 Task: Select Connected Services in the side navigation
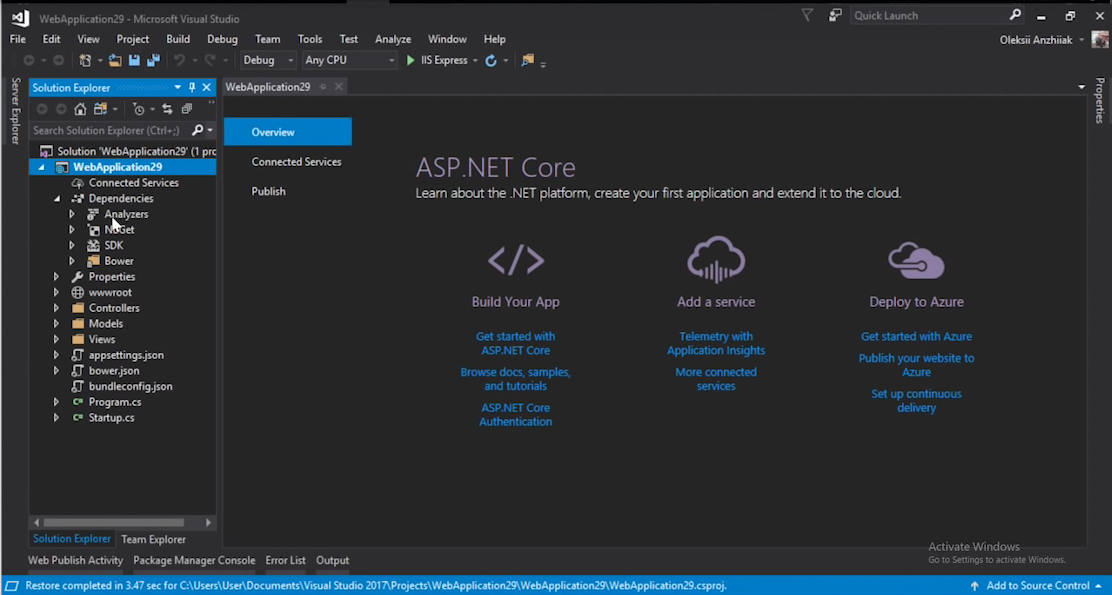point(296,162)
